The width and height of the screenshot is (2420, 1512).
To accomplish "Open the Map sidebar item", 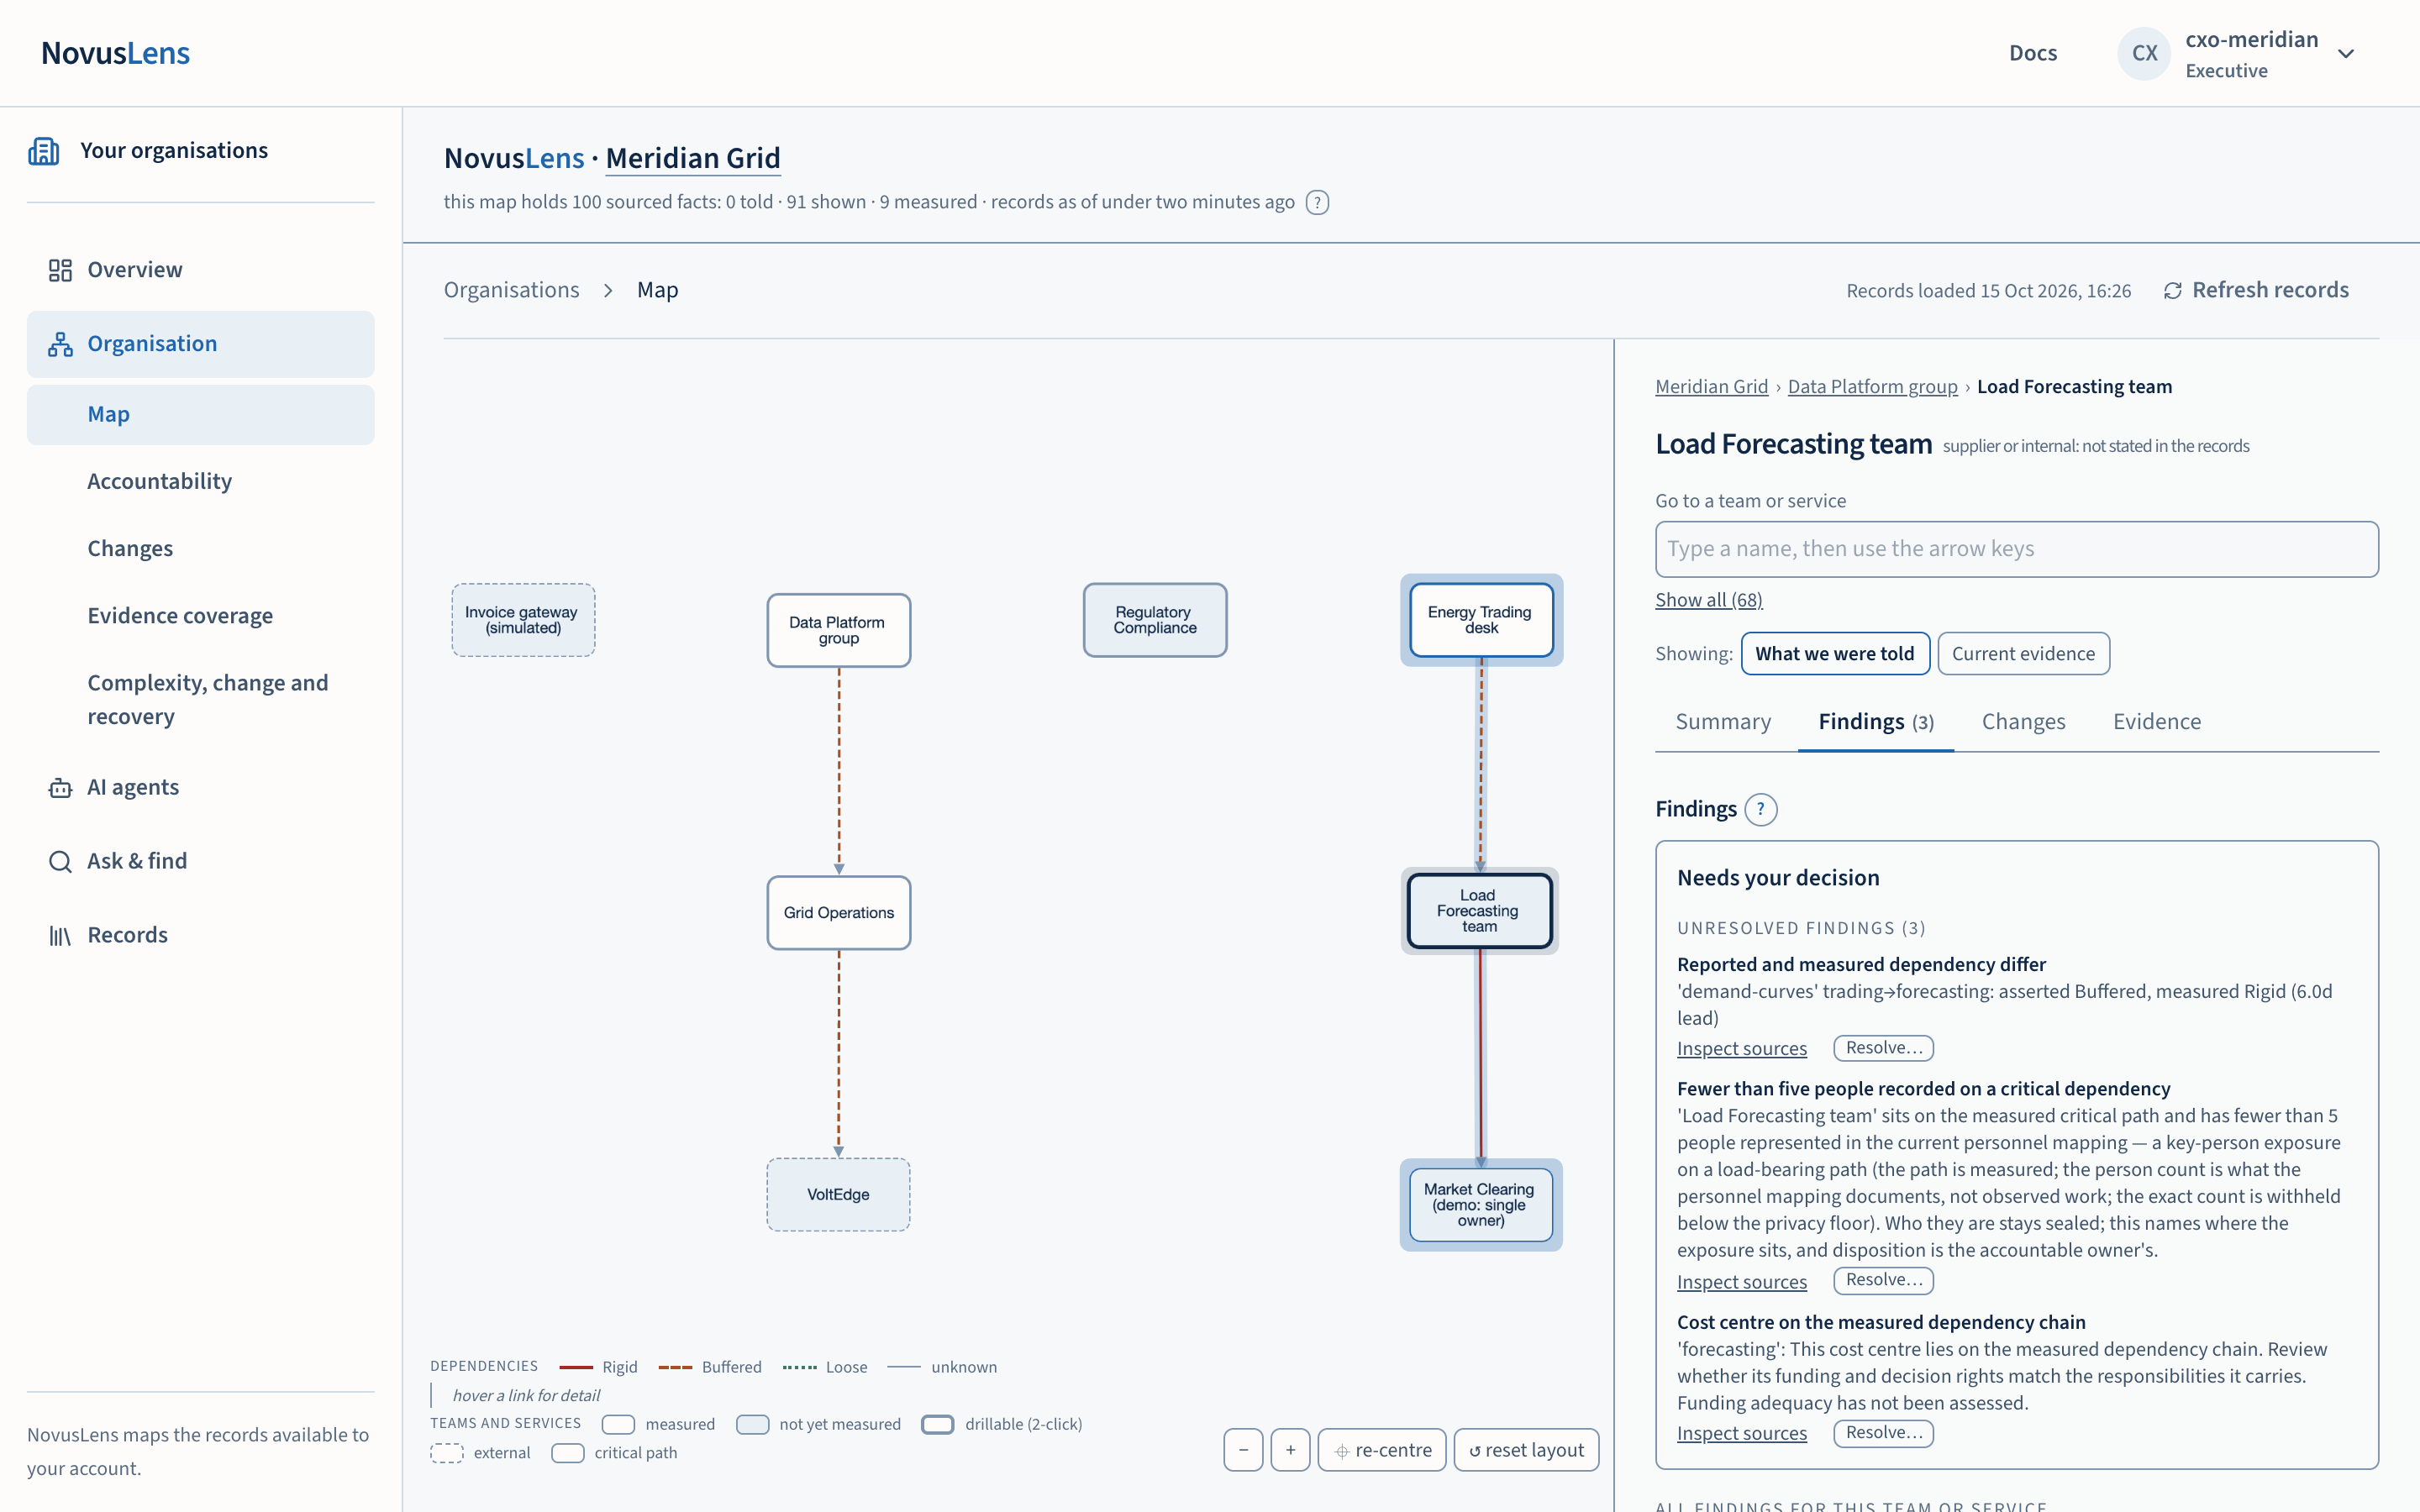I will click(x=201, y=415).
